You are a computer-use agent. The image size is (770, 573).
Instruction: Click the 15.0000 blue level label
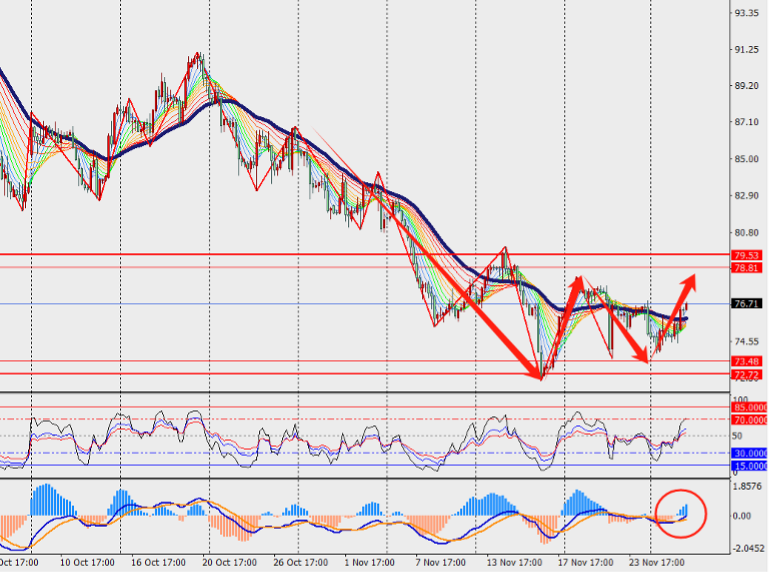(x=750, y=466)
